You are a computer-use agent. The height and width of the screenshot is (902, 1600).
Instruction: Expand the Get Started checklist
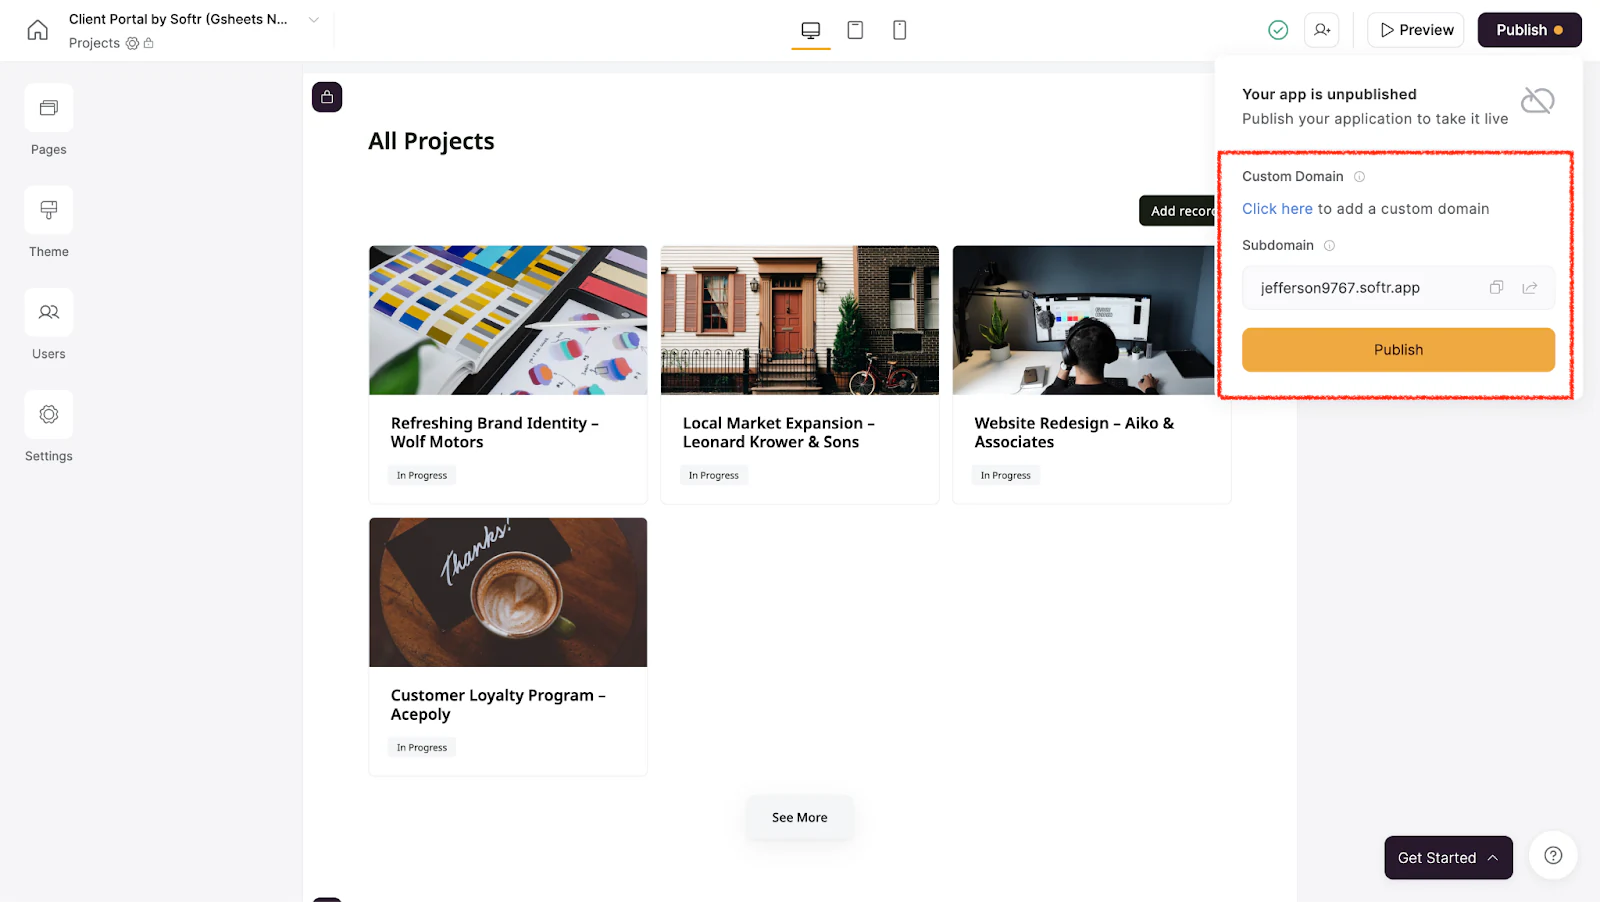(x=1448, y=858)
